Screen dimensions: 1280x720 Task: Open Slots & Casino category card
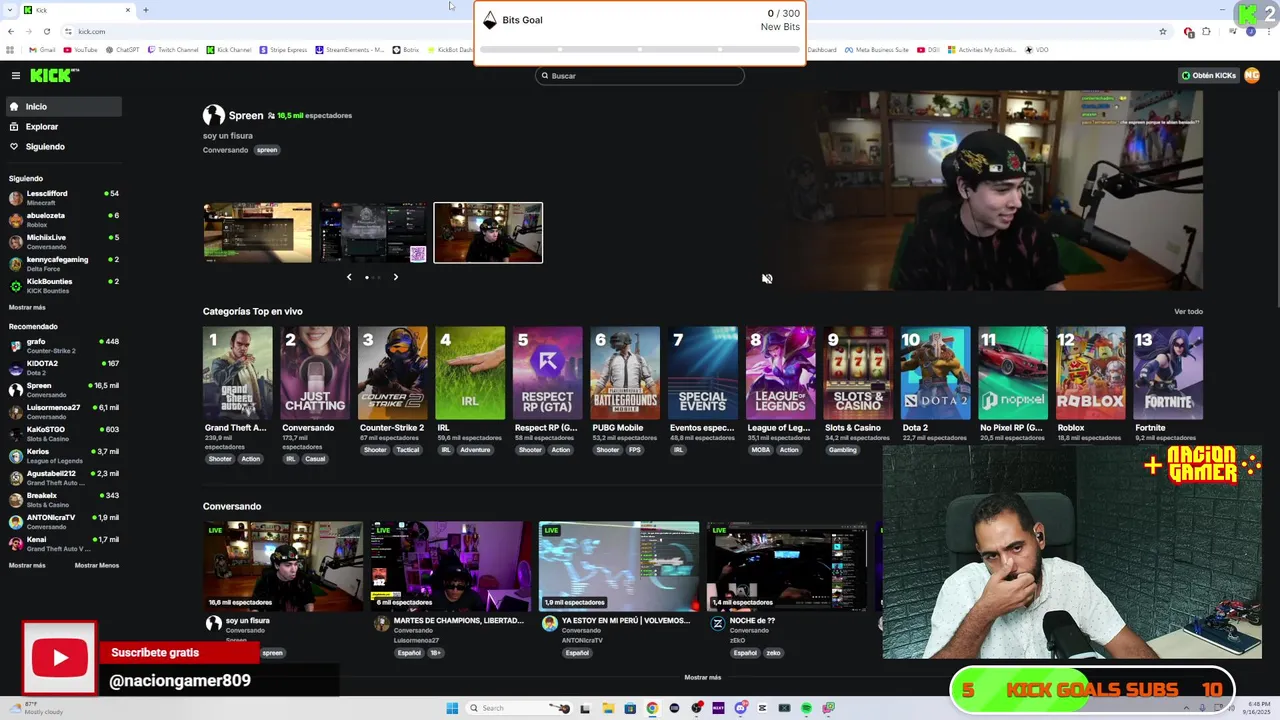[x=857, y=373]
